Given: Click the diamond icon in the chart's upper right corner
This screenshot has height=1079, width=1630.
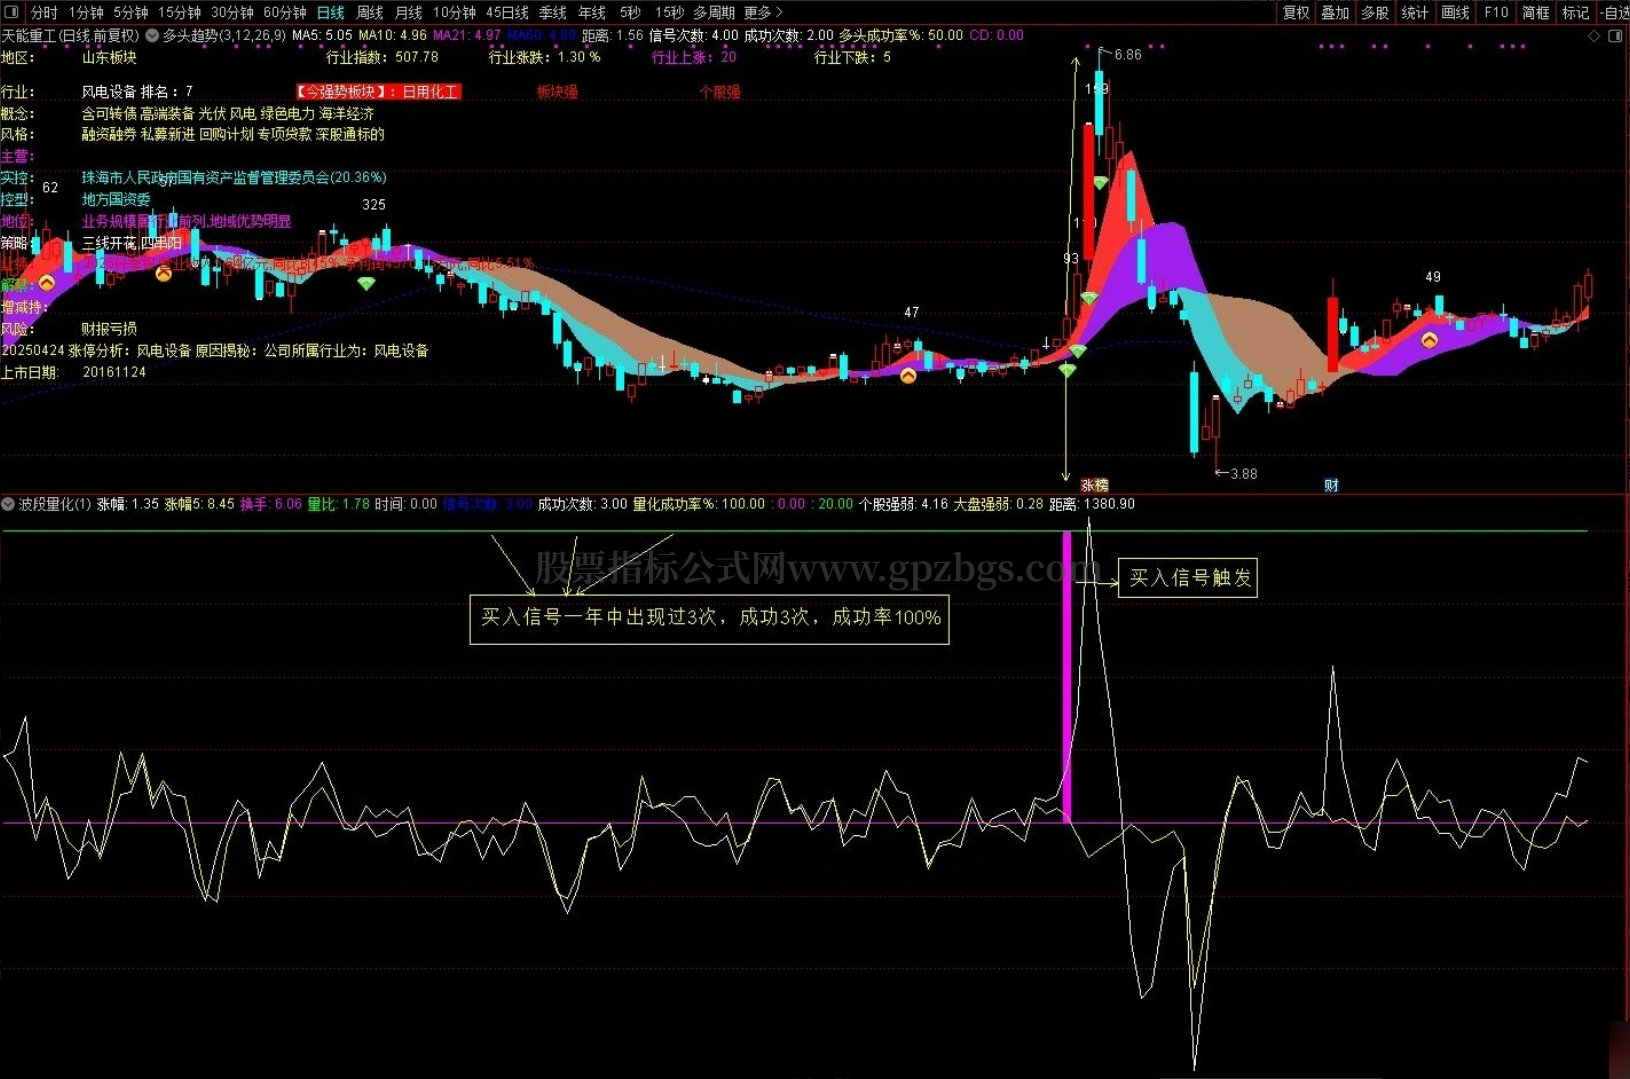Looking at the screenshot, I should pyautogui.click(x=1594, y=36).
